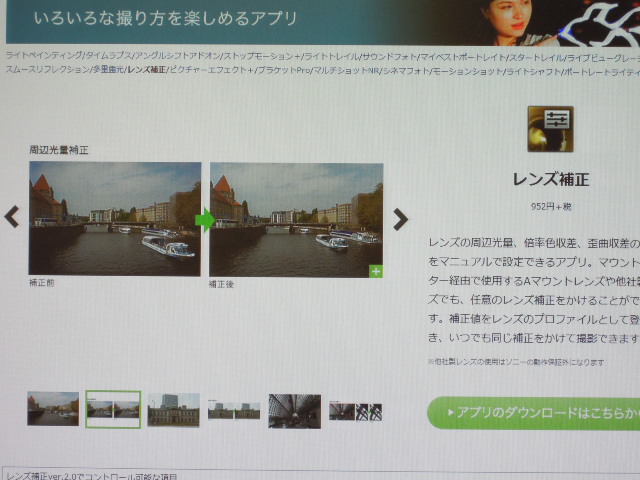The height and width of the screenshot is (480, 640).
Task: Advance to next slide with right chevron
Action: [400, 220]
